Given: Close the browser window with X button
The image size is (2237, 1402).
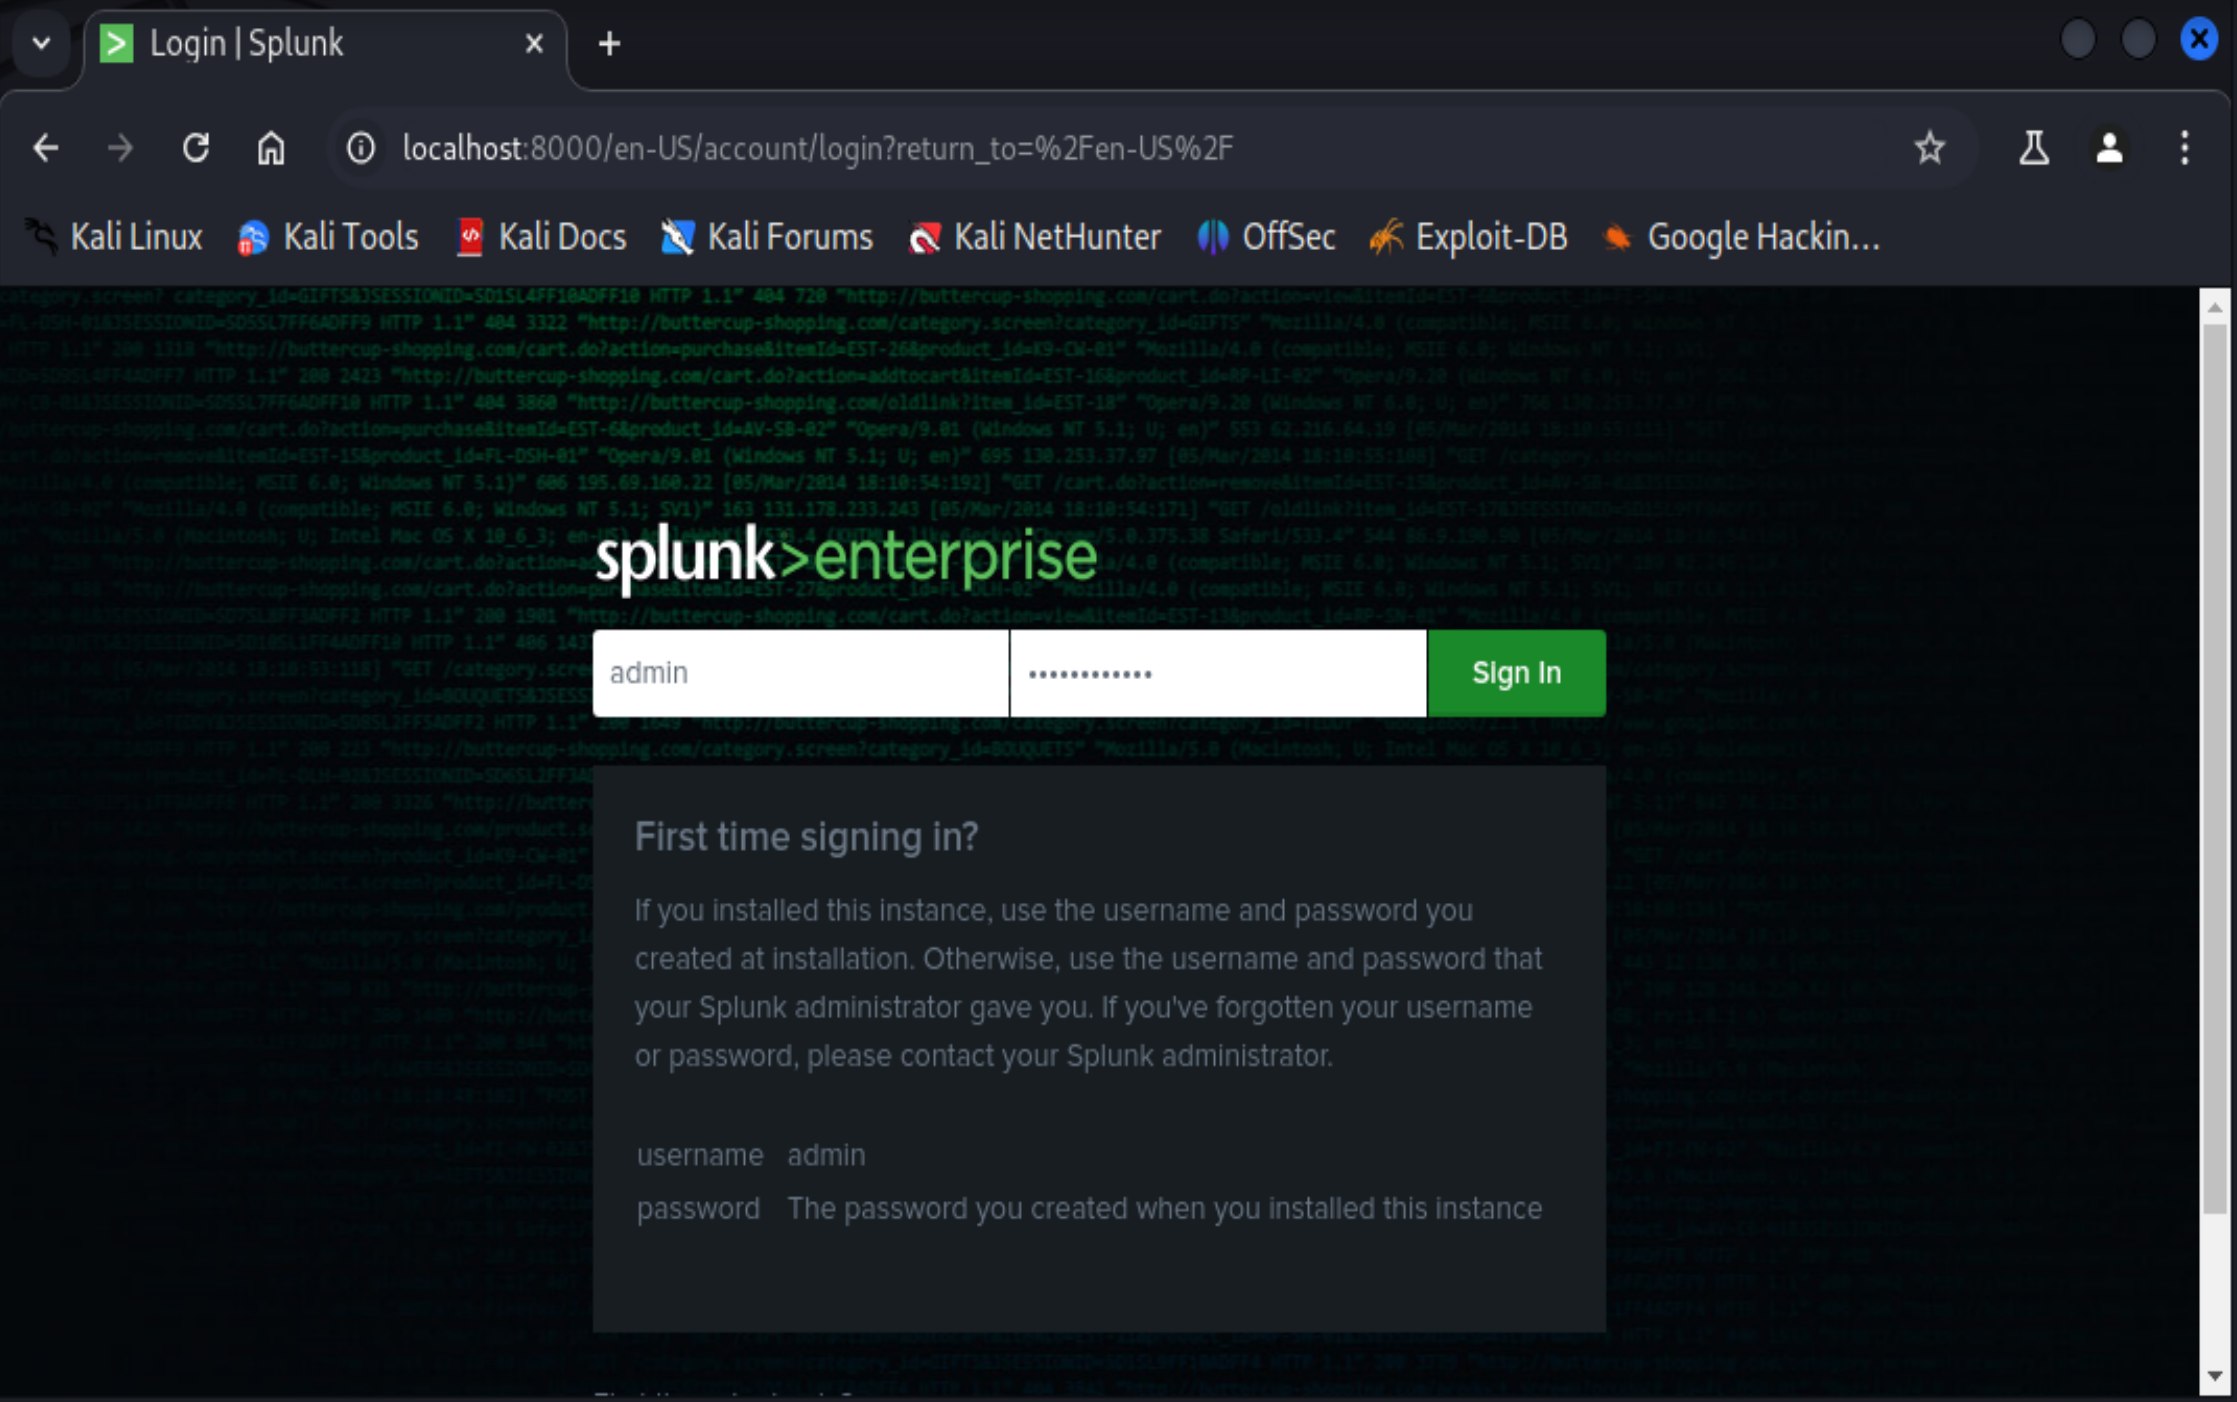Looking at the screenshot, I should pyautogui.click(x=2199, y=40).
